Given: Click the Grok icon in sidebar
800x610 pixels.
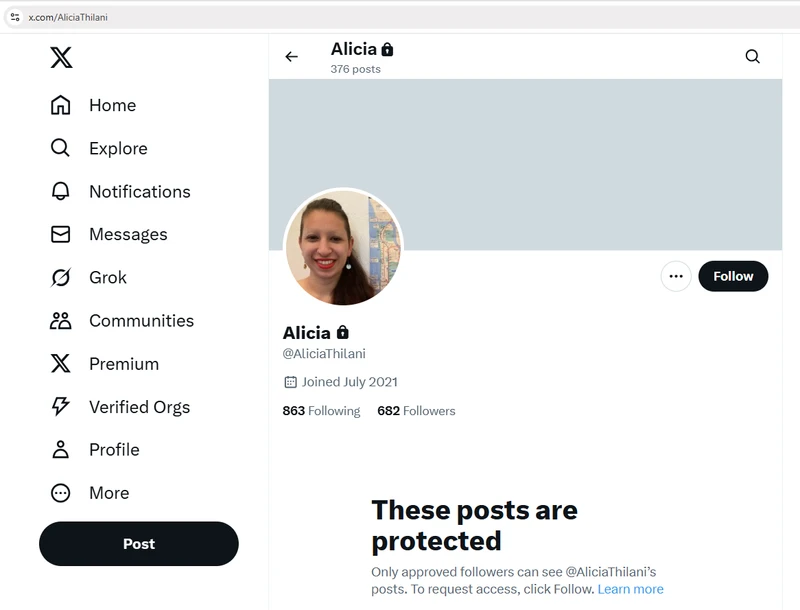Looking at the screenshot, I should point(61,277).
